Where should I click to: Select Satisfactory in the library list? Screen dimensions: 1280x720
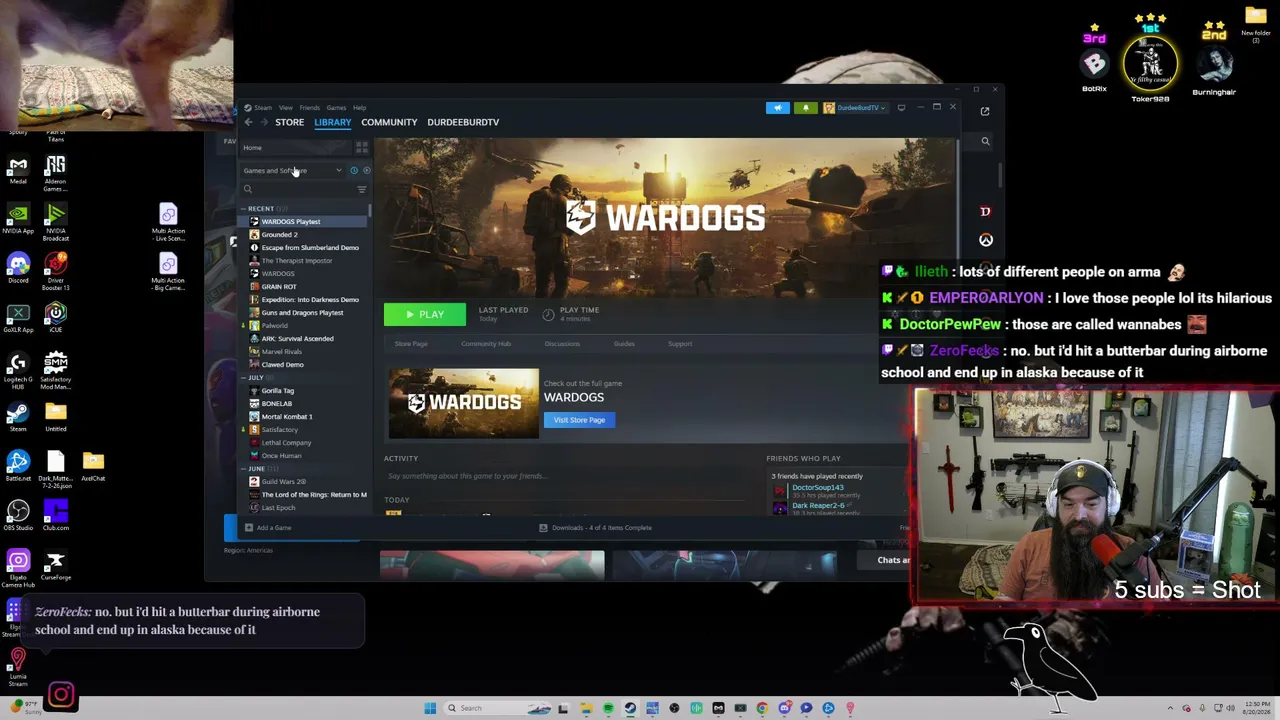click(x=305, y=430)
